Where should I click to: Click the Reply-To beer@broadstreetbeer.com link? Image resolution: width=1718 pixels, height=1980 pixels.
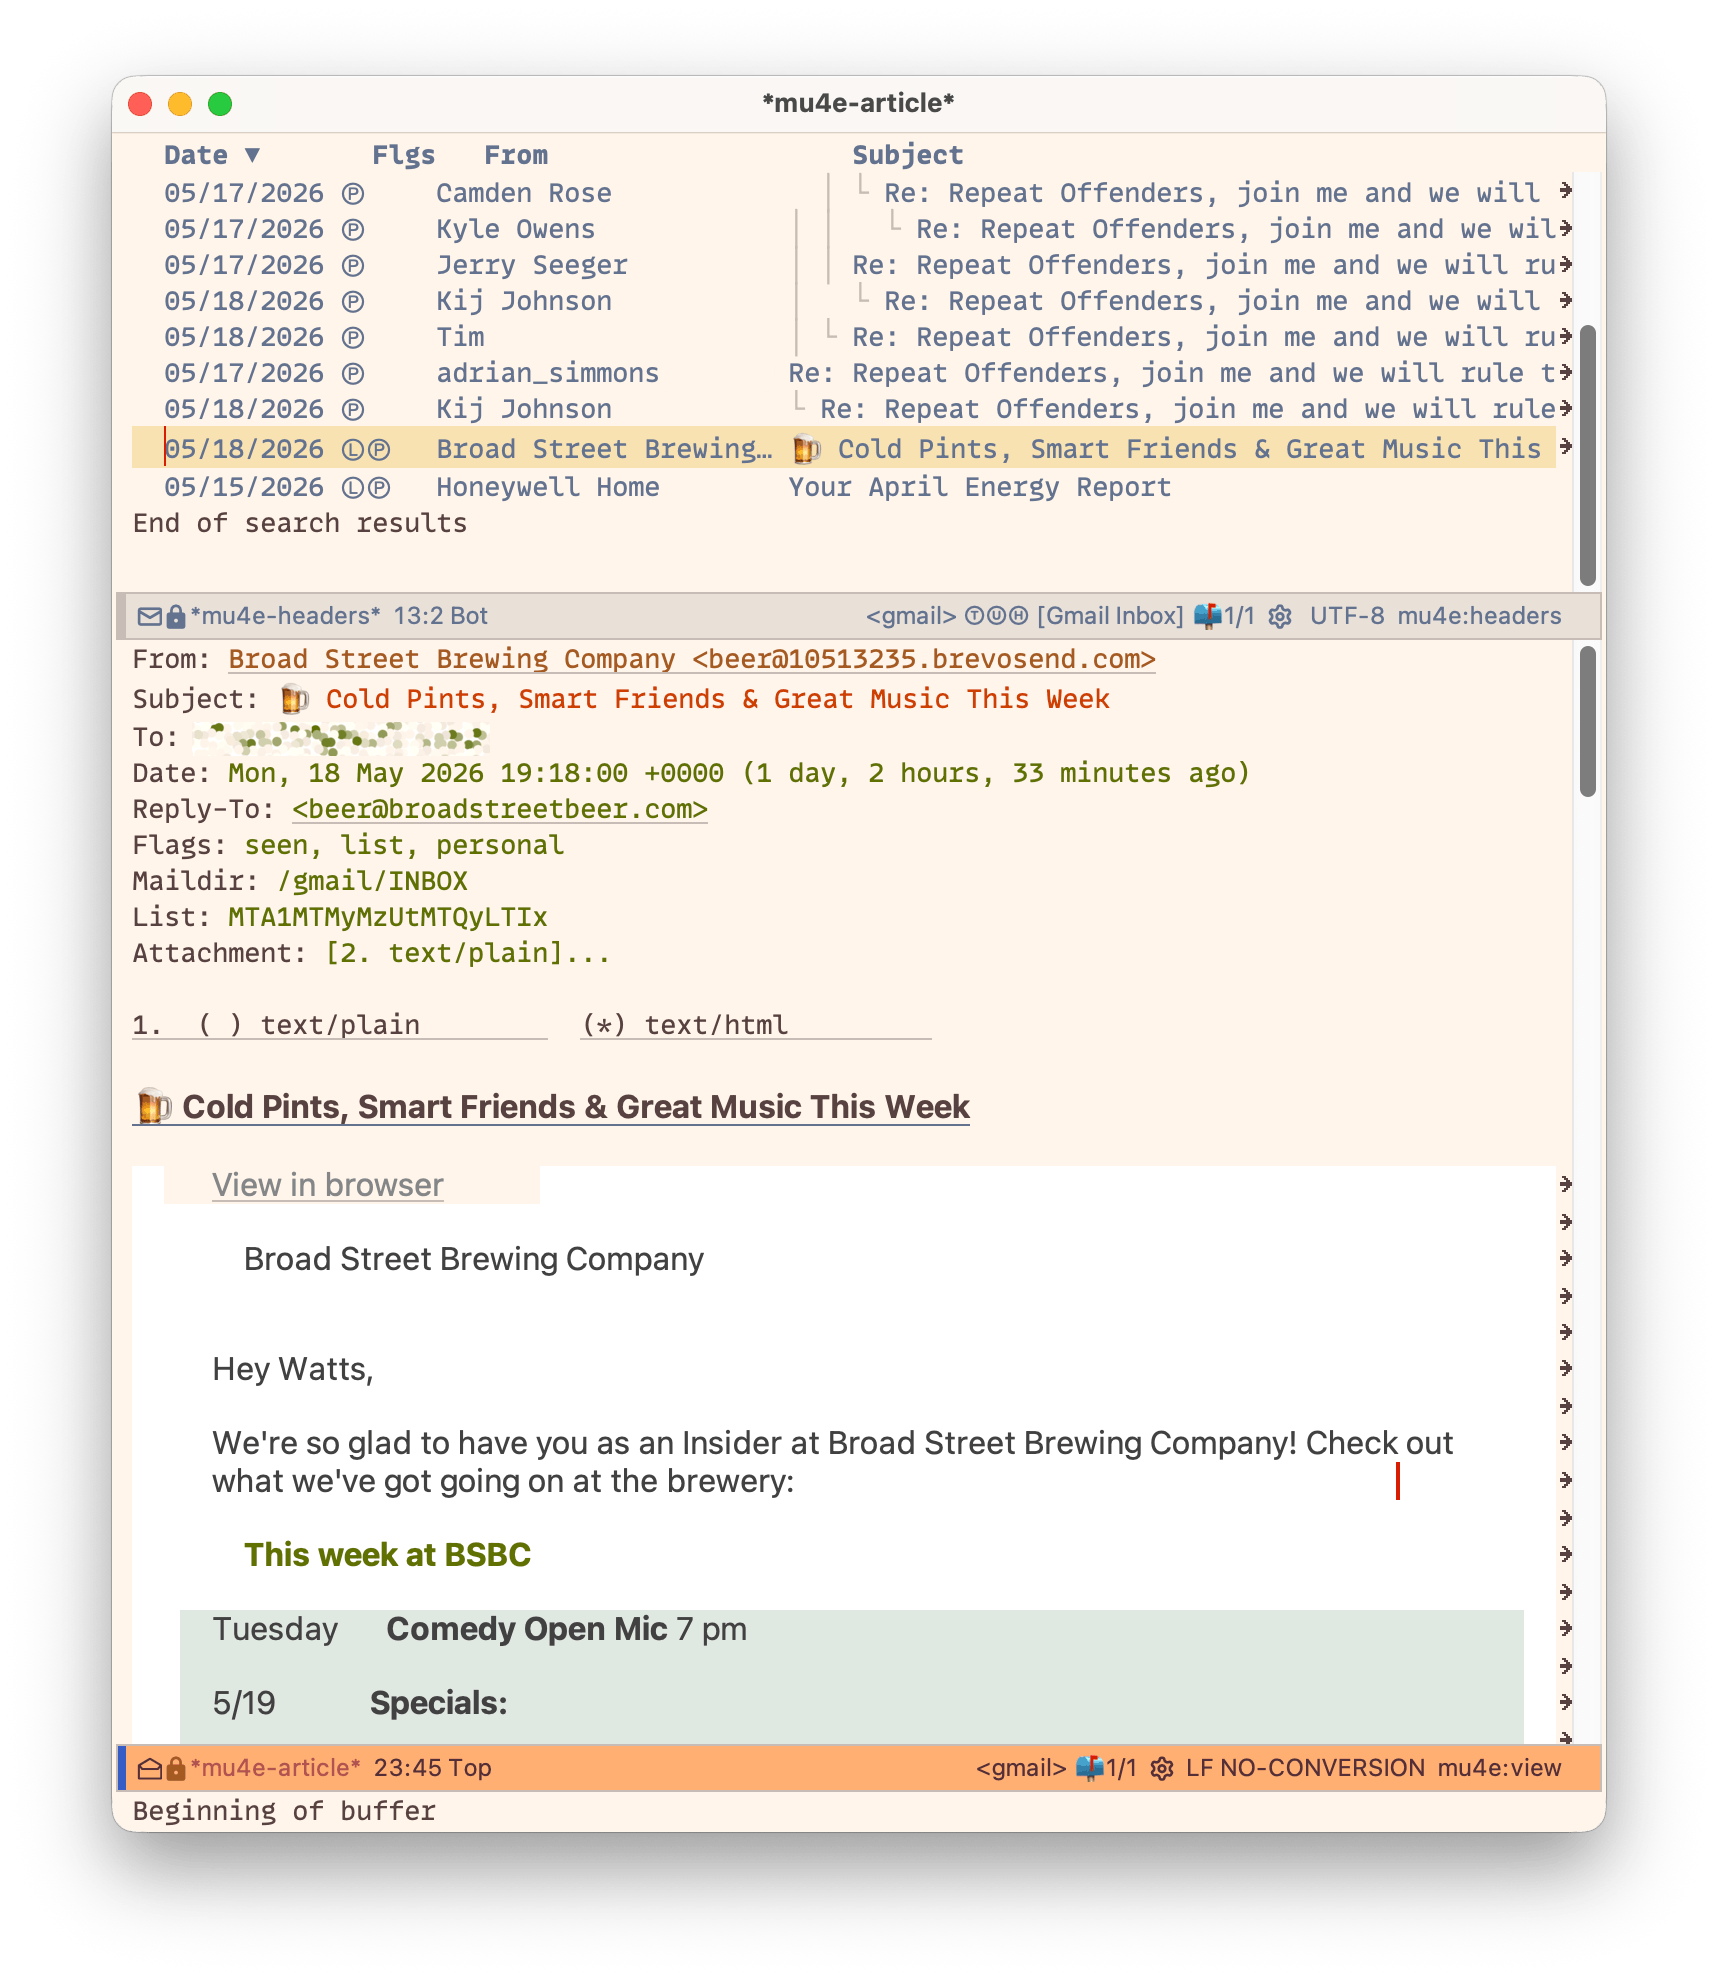click(500, 809)
